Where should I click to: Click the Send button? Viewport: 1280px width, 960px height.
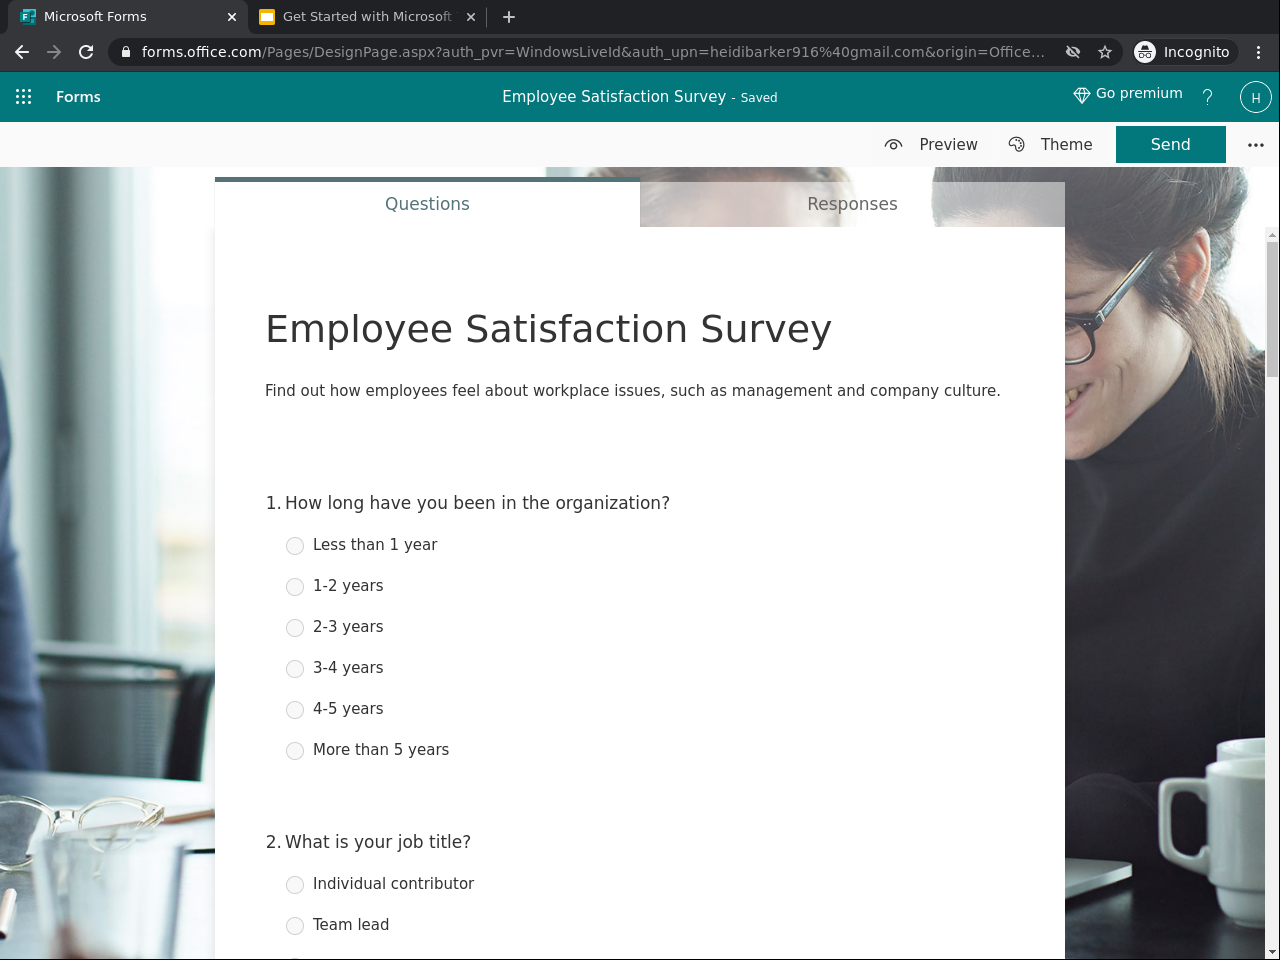(x=1171, y=144)
